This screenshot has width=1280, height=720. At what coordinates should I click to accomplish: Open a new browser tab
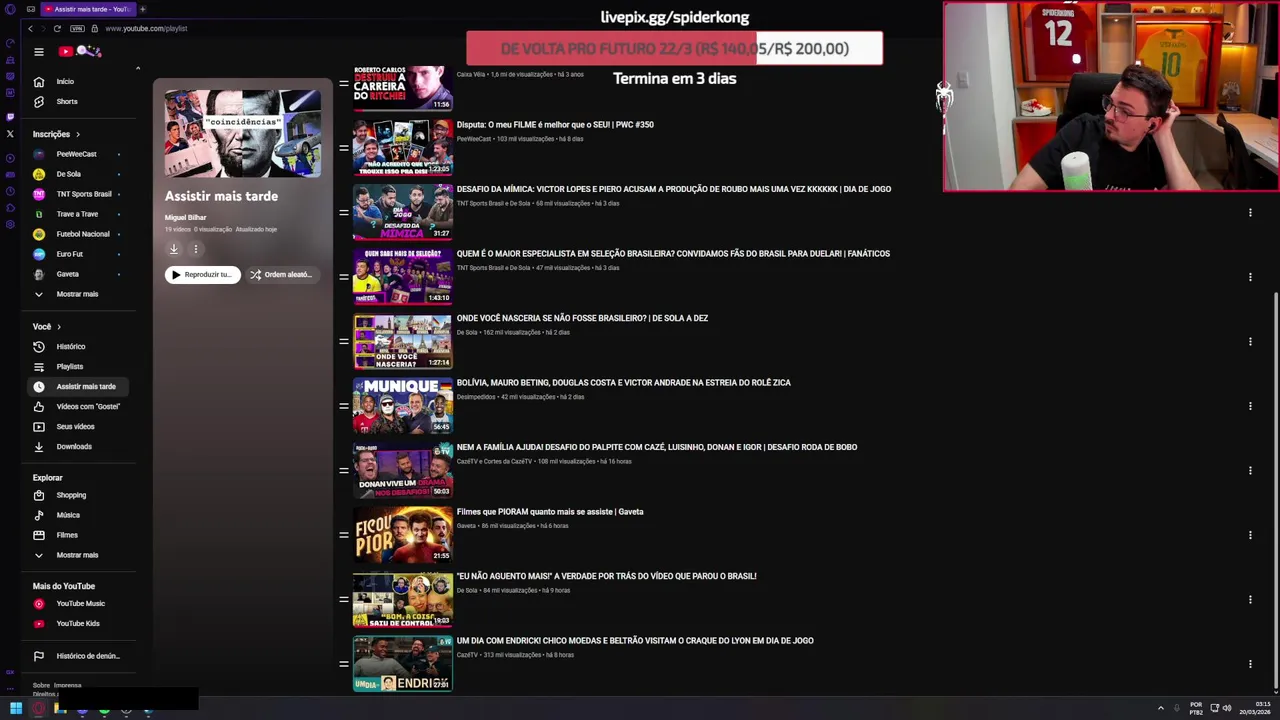pos(142,9)
